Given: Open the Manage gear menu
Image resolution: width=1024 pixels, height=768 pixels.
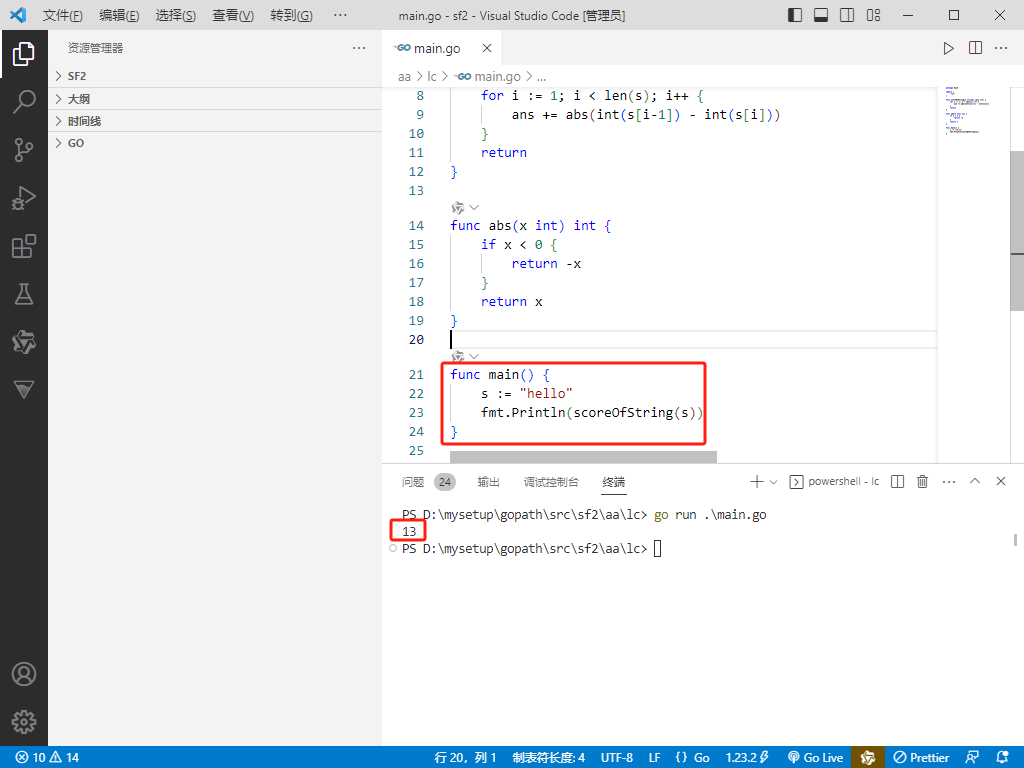Looking at the screenshot, I should tap(24, 722).
